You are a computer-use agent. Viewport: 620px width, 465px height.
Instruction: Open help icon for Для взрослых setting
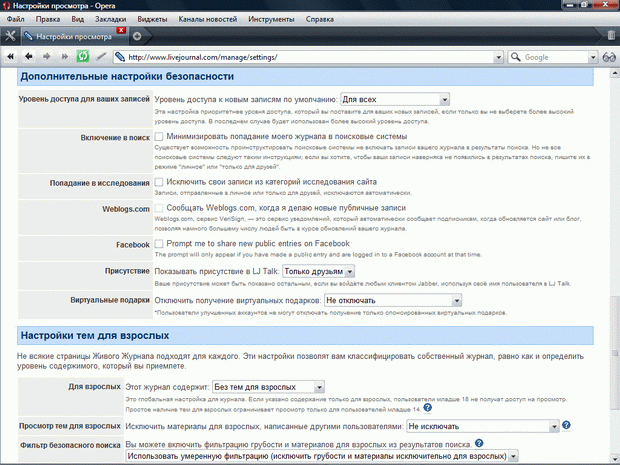(x=427, y=408)
